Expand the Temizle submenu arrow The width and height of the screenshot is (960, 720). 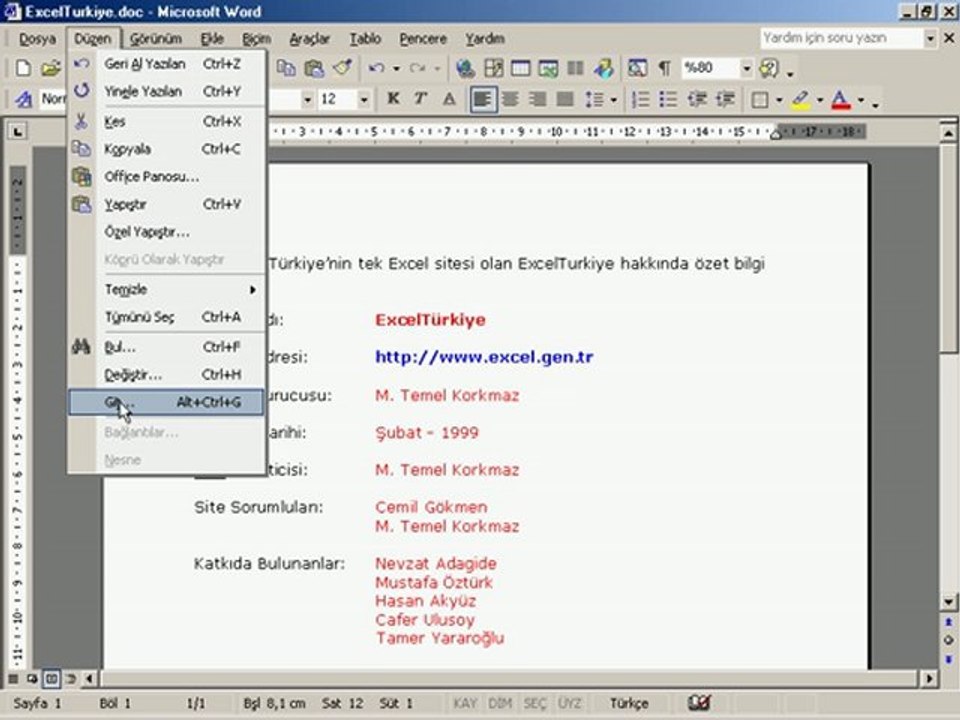click(252, 290)
